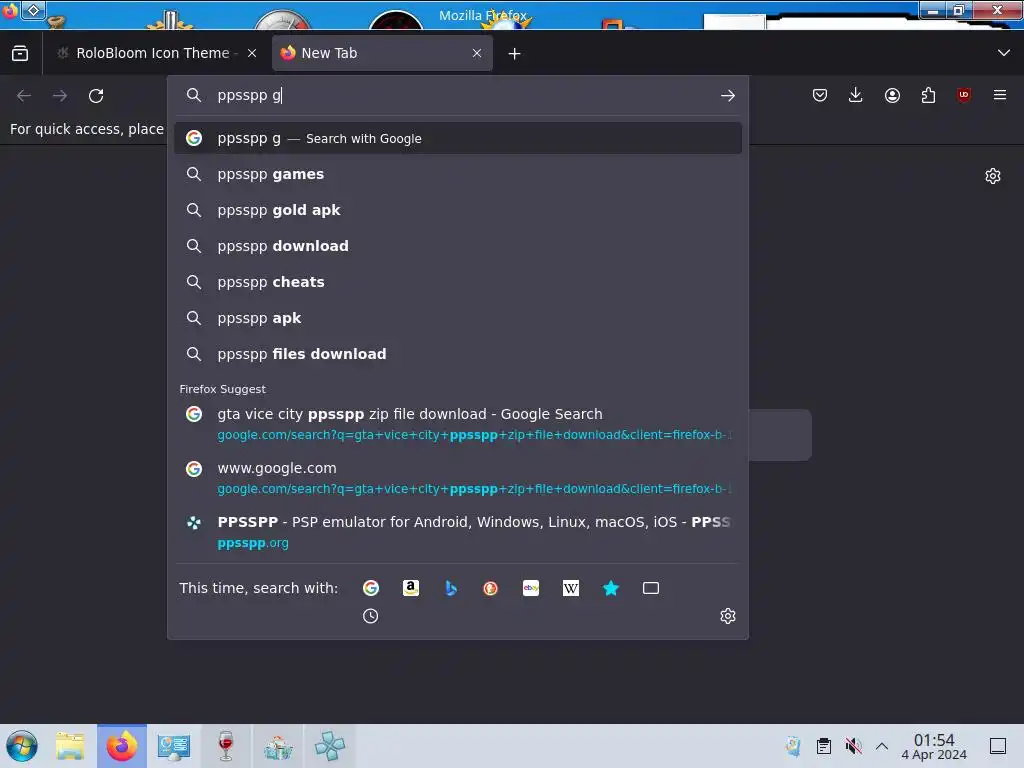Search with eBay one-off engine icon
1024x768 pixels.
tap(531, 588)
